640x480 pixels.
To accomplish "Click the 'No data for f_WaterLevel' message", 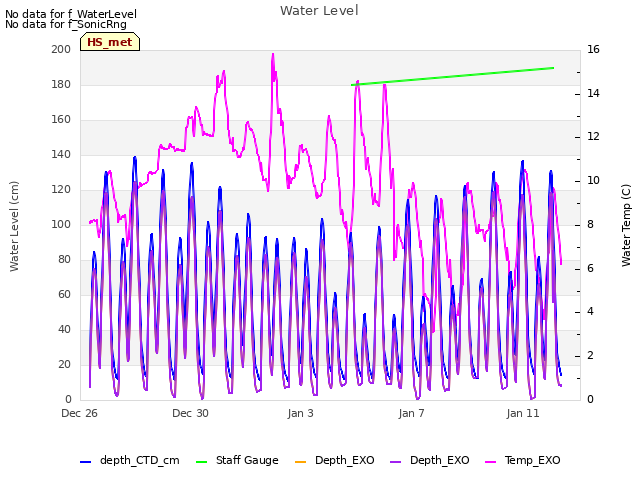I will pyautogui.click(x=71, y=14).
